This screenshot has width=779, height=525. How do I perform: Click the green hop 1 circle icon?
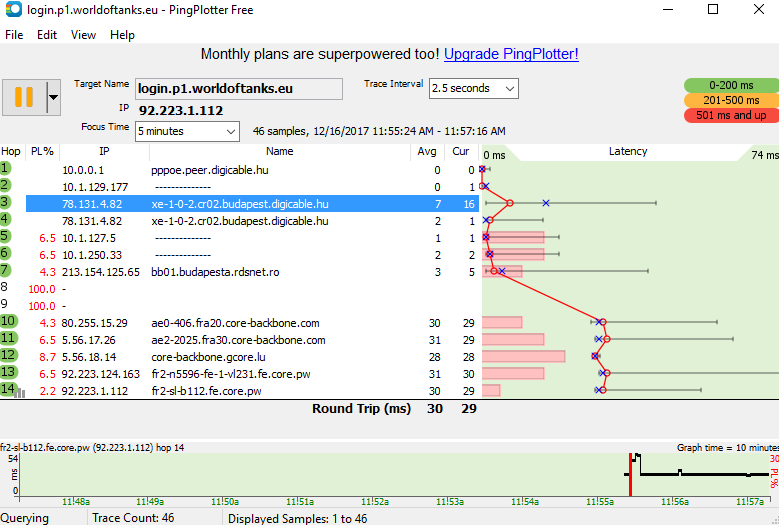[7, 170]
